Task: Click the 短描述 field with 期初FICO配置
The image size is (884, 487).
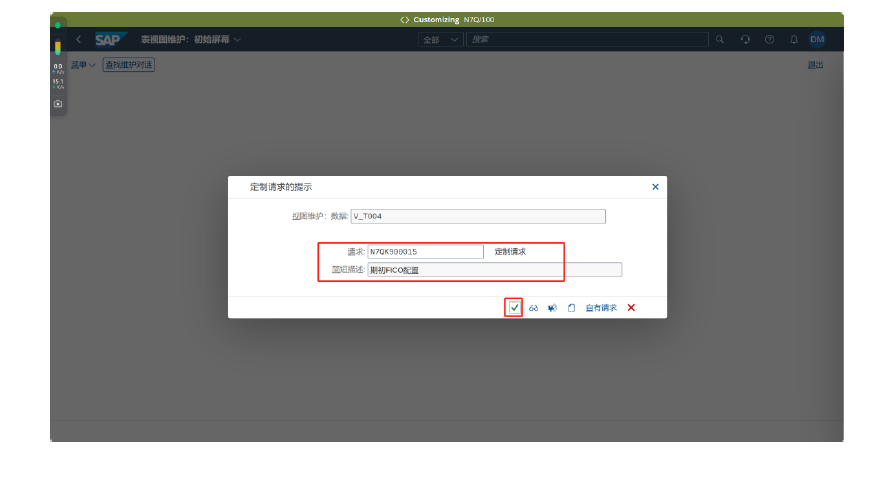Action: [x=494, y=270]
